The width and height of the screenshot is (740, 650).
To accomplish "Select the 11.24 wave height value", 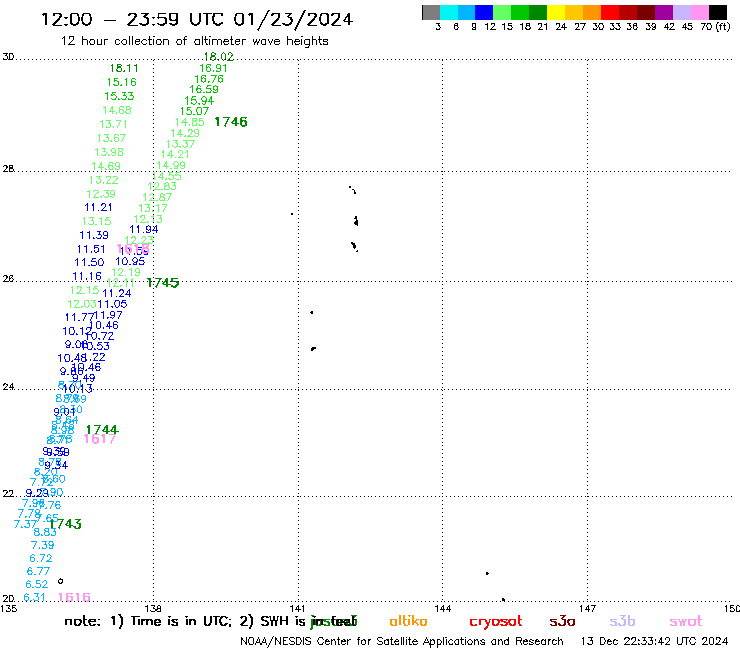I will point(117,294).
